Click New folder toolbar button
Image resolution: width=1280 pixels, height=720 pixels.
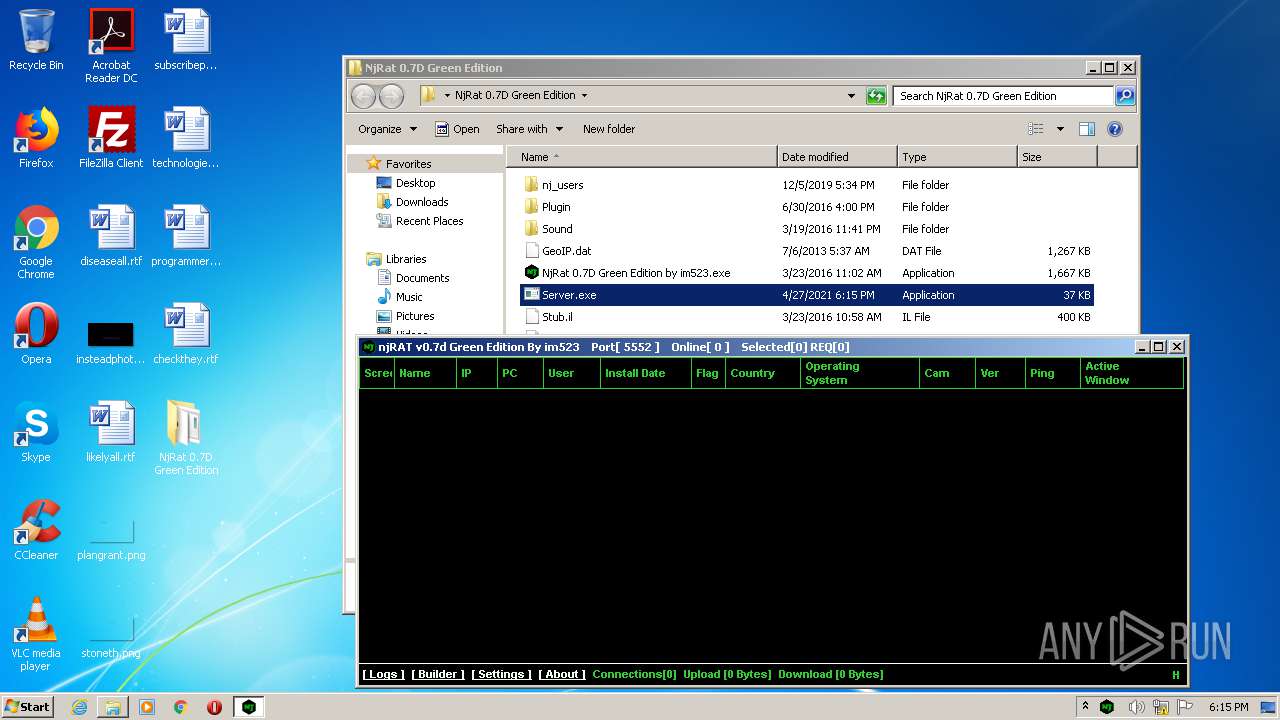[x=609, y=129]
